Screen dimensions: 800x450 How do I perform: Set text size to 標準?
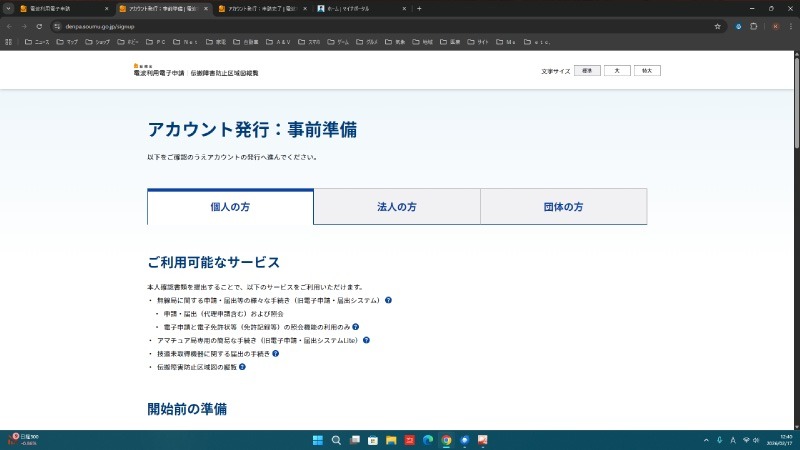(586, 71)
